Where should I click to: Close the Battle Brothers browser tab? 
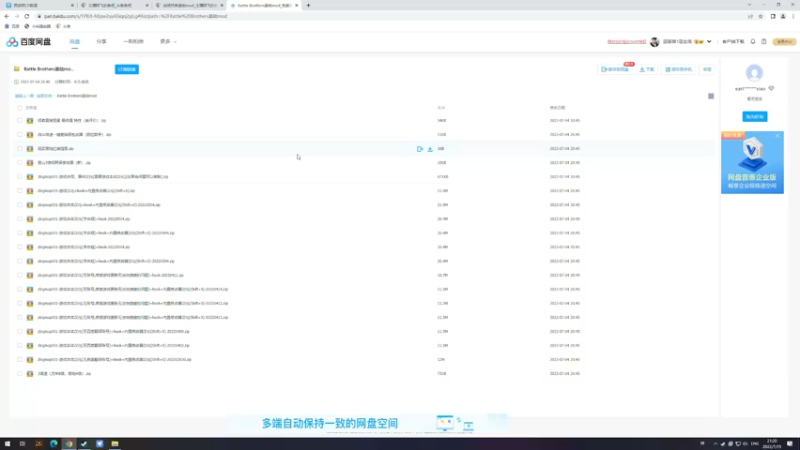(x=296, y=5)
